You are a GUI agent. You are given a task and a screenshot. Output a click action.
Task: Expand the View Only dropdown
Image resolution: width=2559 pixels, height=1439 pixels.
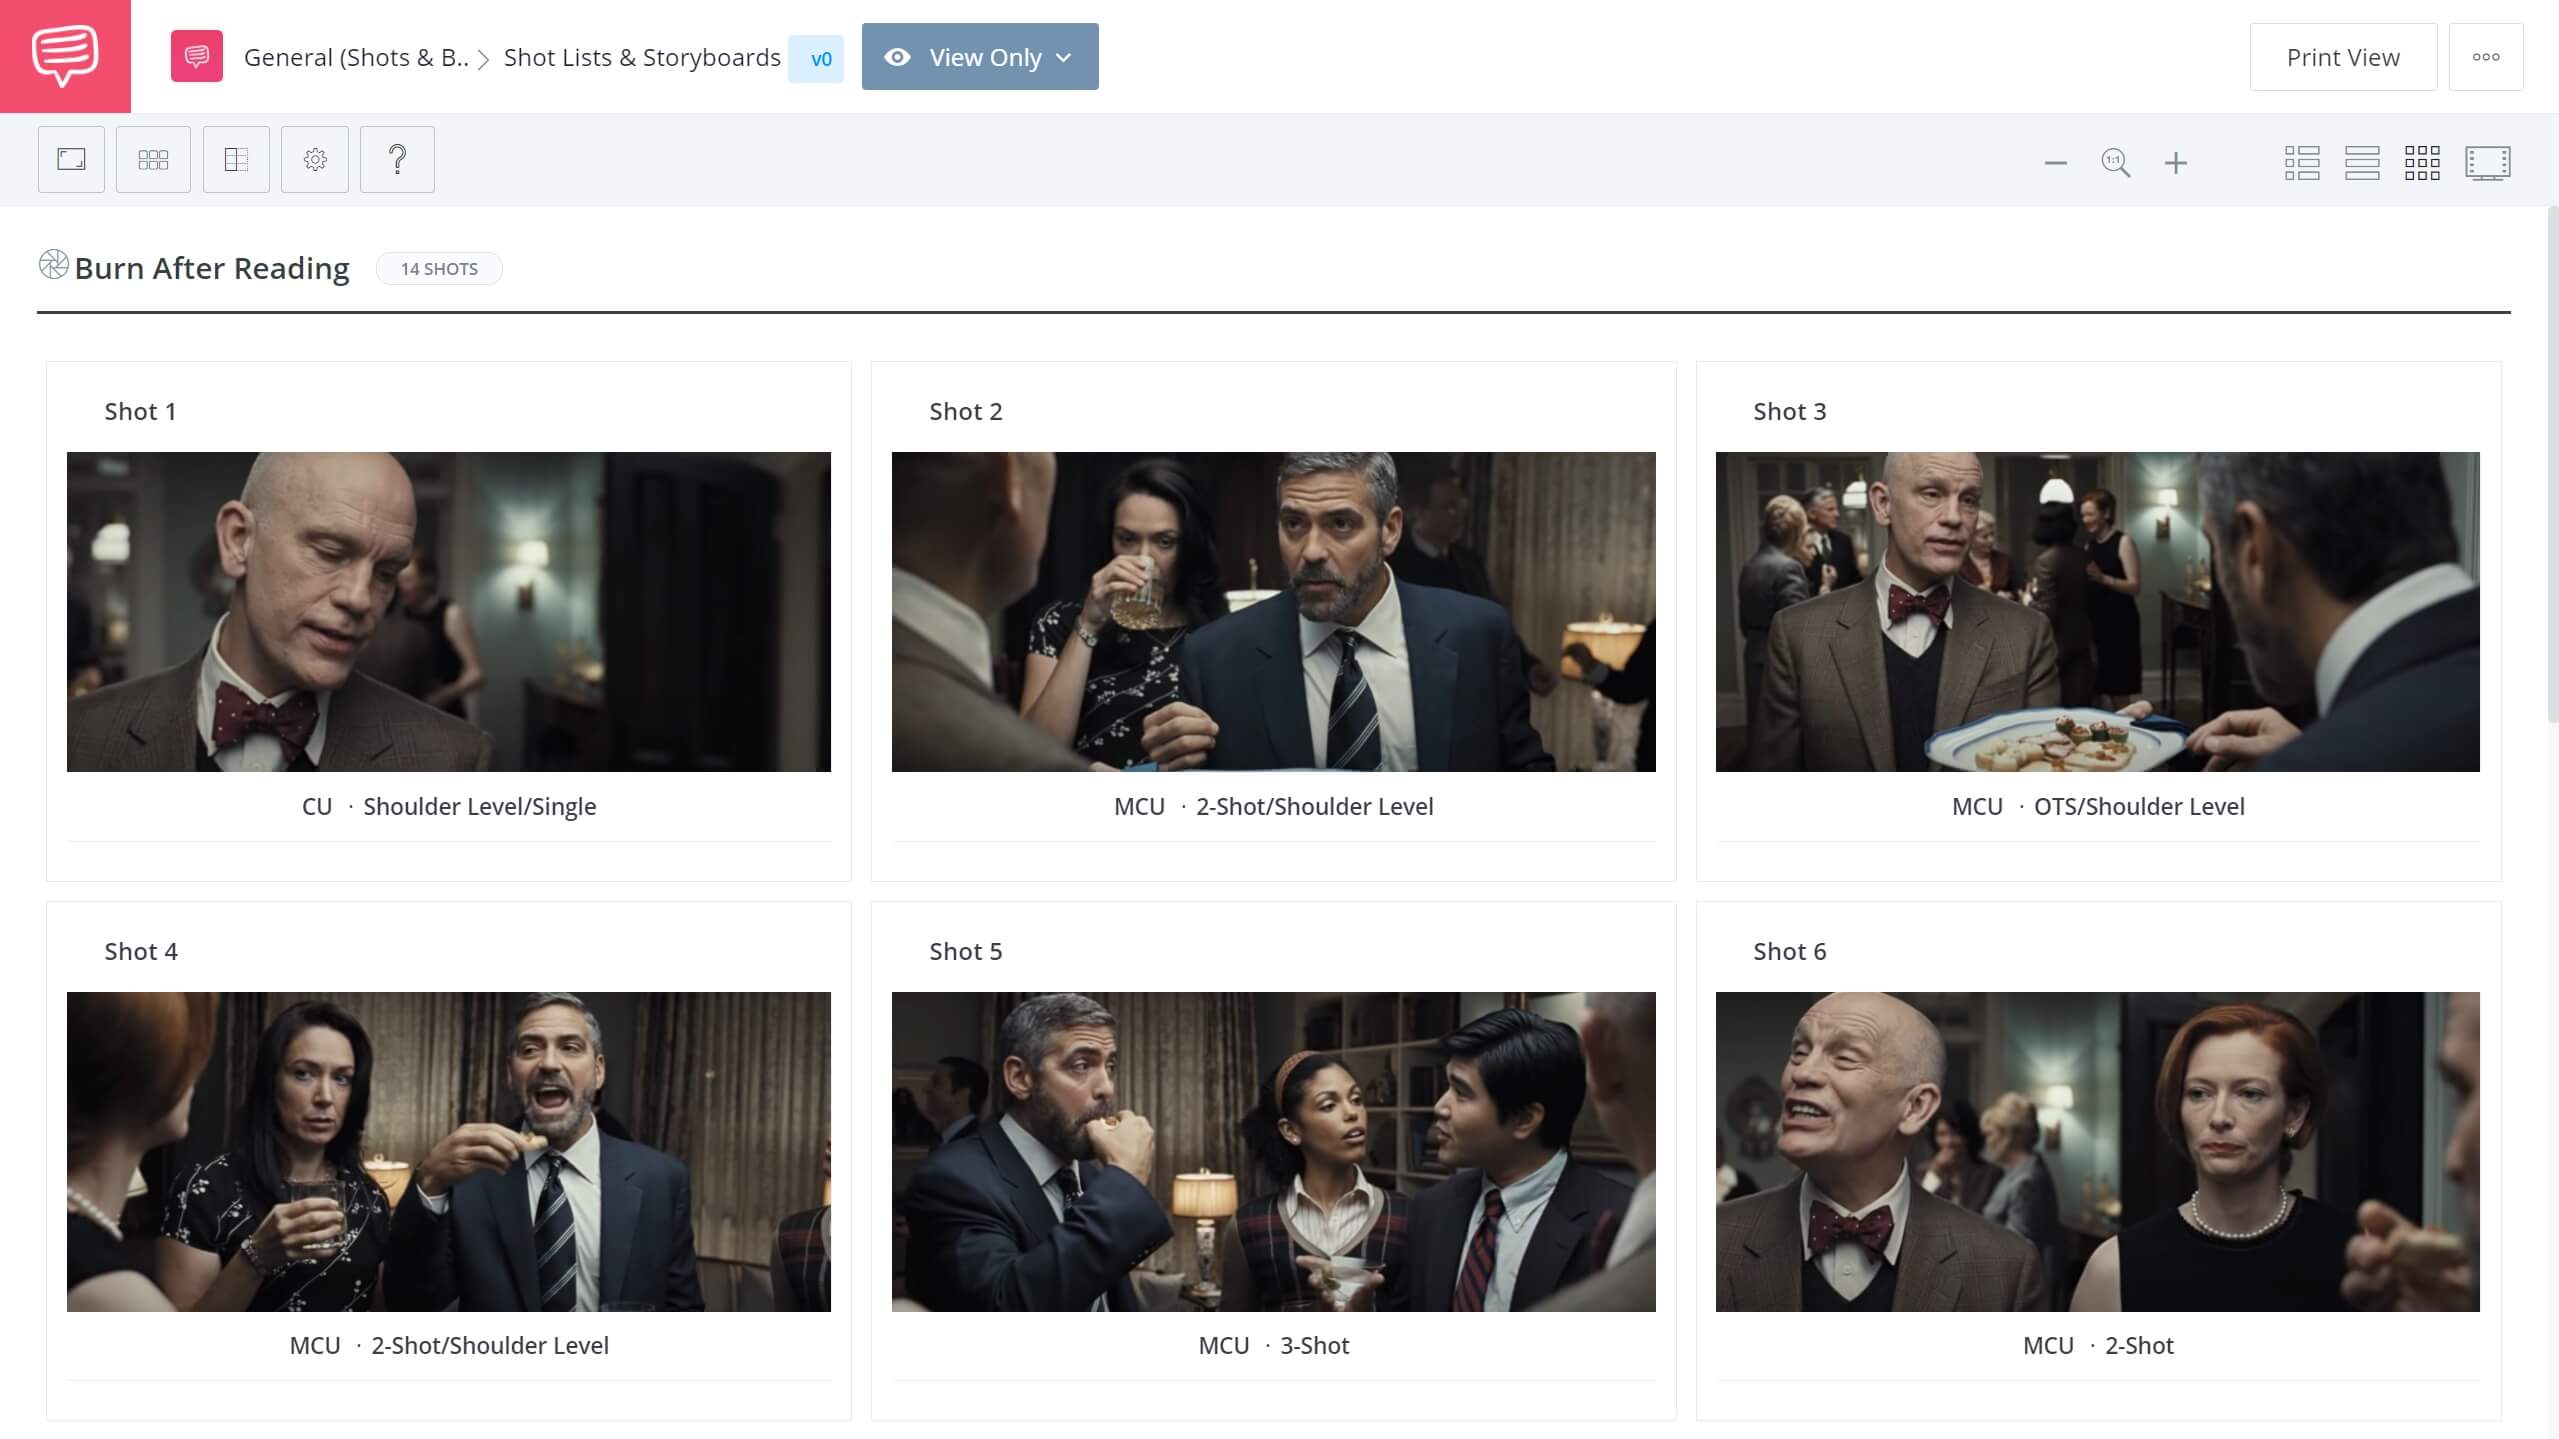(980, 57)
